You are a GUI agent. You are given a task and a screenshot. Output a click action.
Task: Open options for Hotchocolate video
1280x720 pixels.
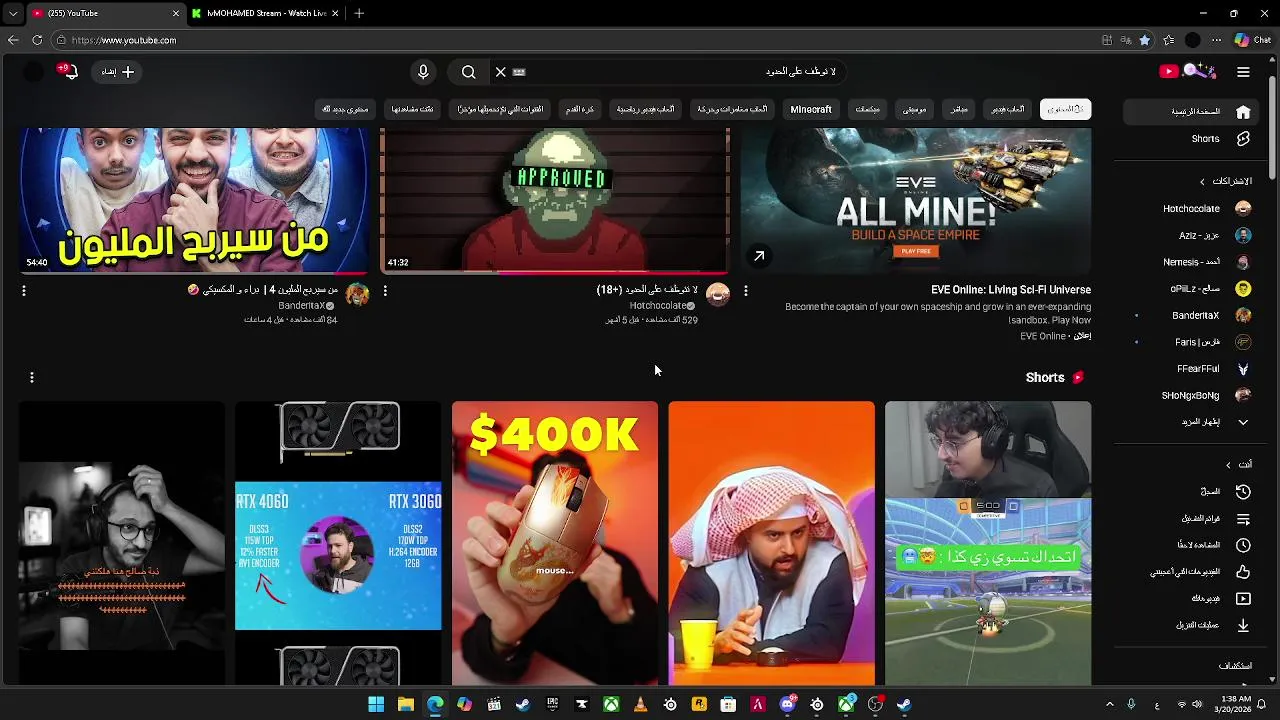(x=385, y=291)
